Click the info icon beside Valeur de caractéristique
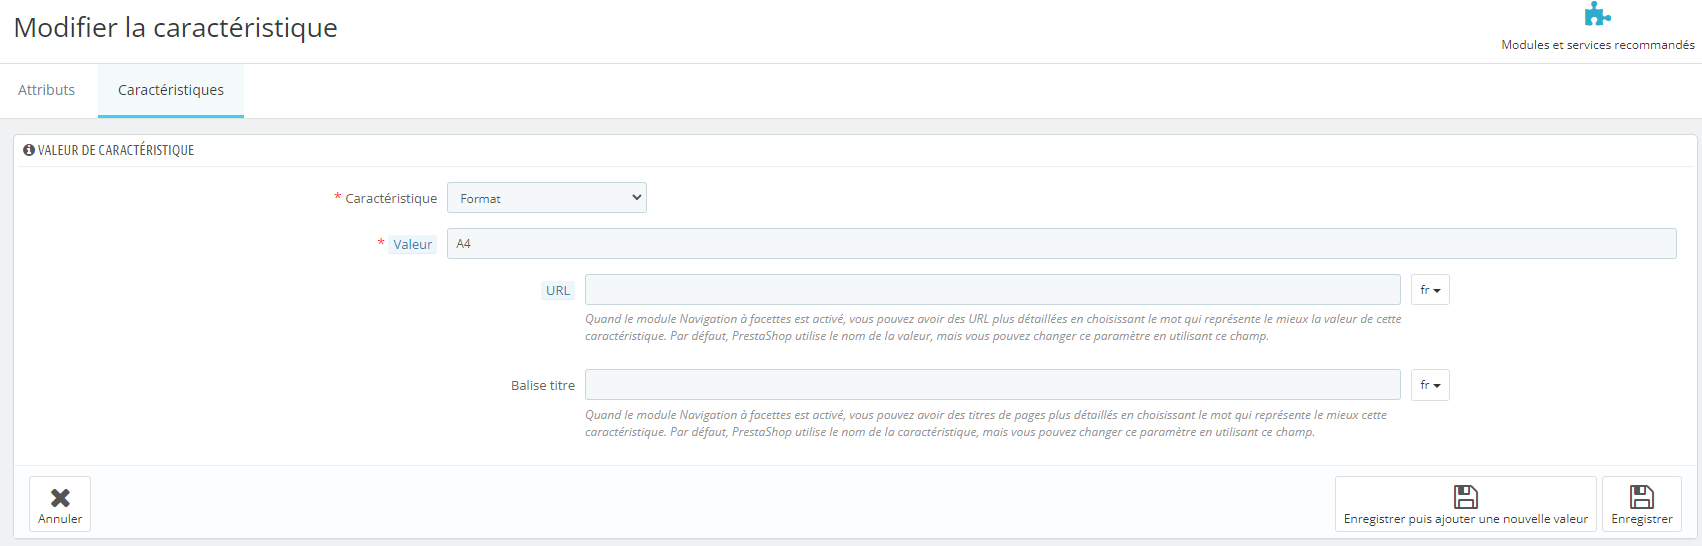 click(x=29, y=150)
